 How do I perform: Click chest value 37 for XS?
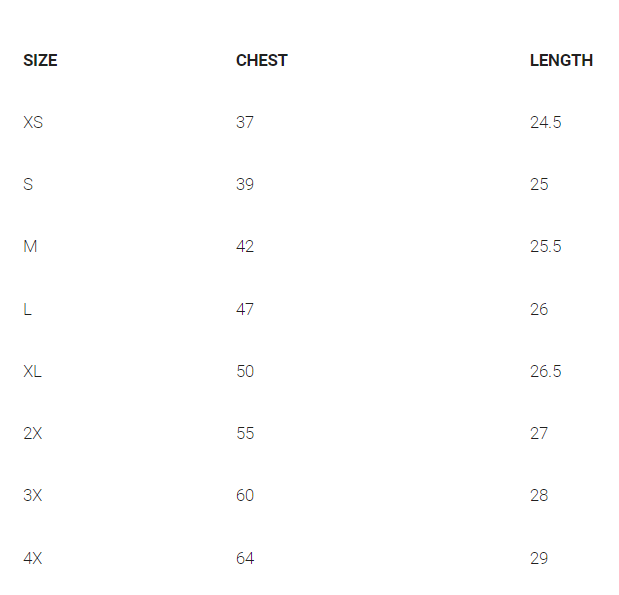(x=245, y=122)
